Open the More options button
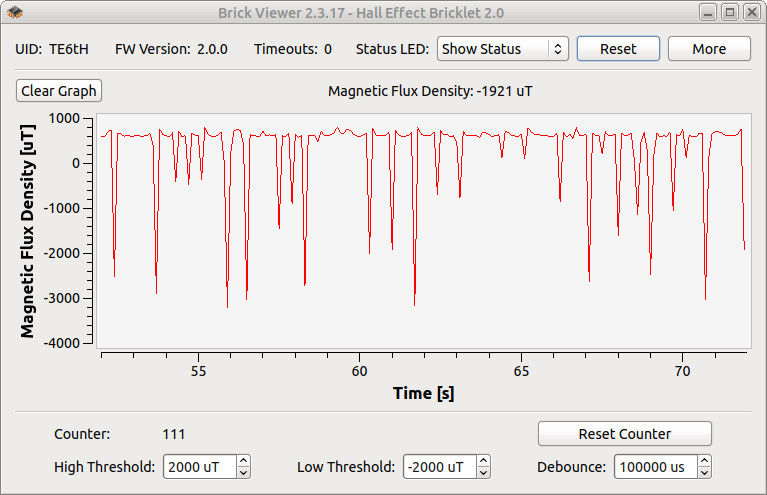 click(x=709, y=49)
